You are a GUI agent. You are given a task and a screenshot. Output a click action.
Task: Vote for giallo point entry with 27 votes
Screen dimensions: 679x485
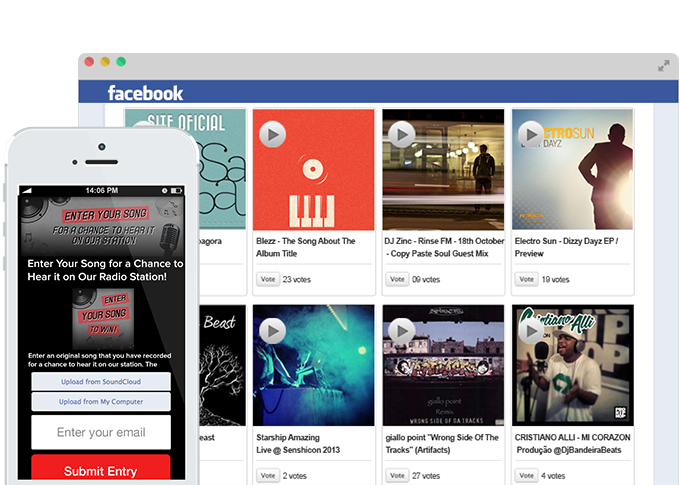coord(397,475)
